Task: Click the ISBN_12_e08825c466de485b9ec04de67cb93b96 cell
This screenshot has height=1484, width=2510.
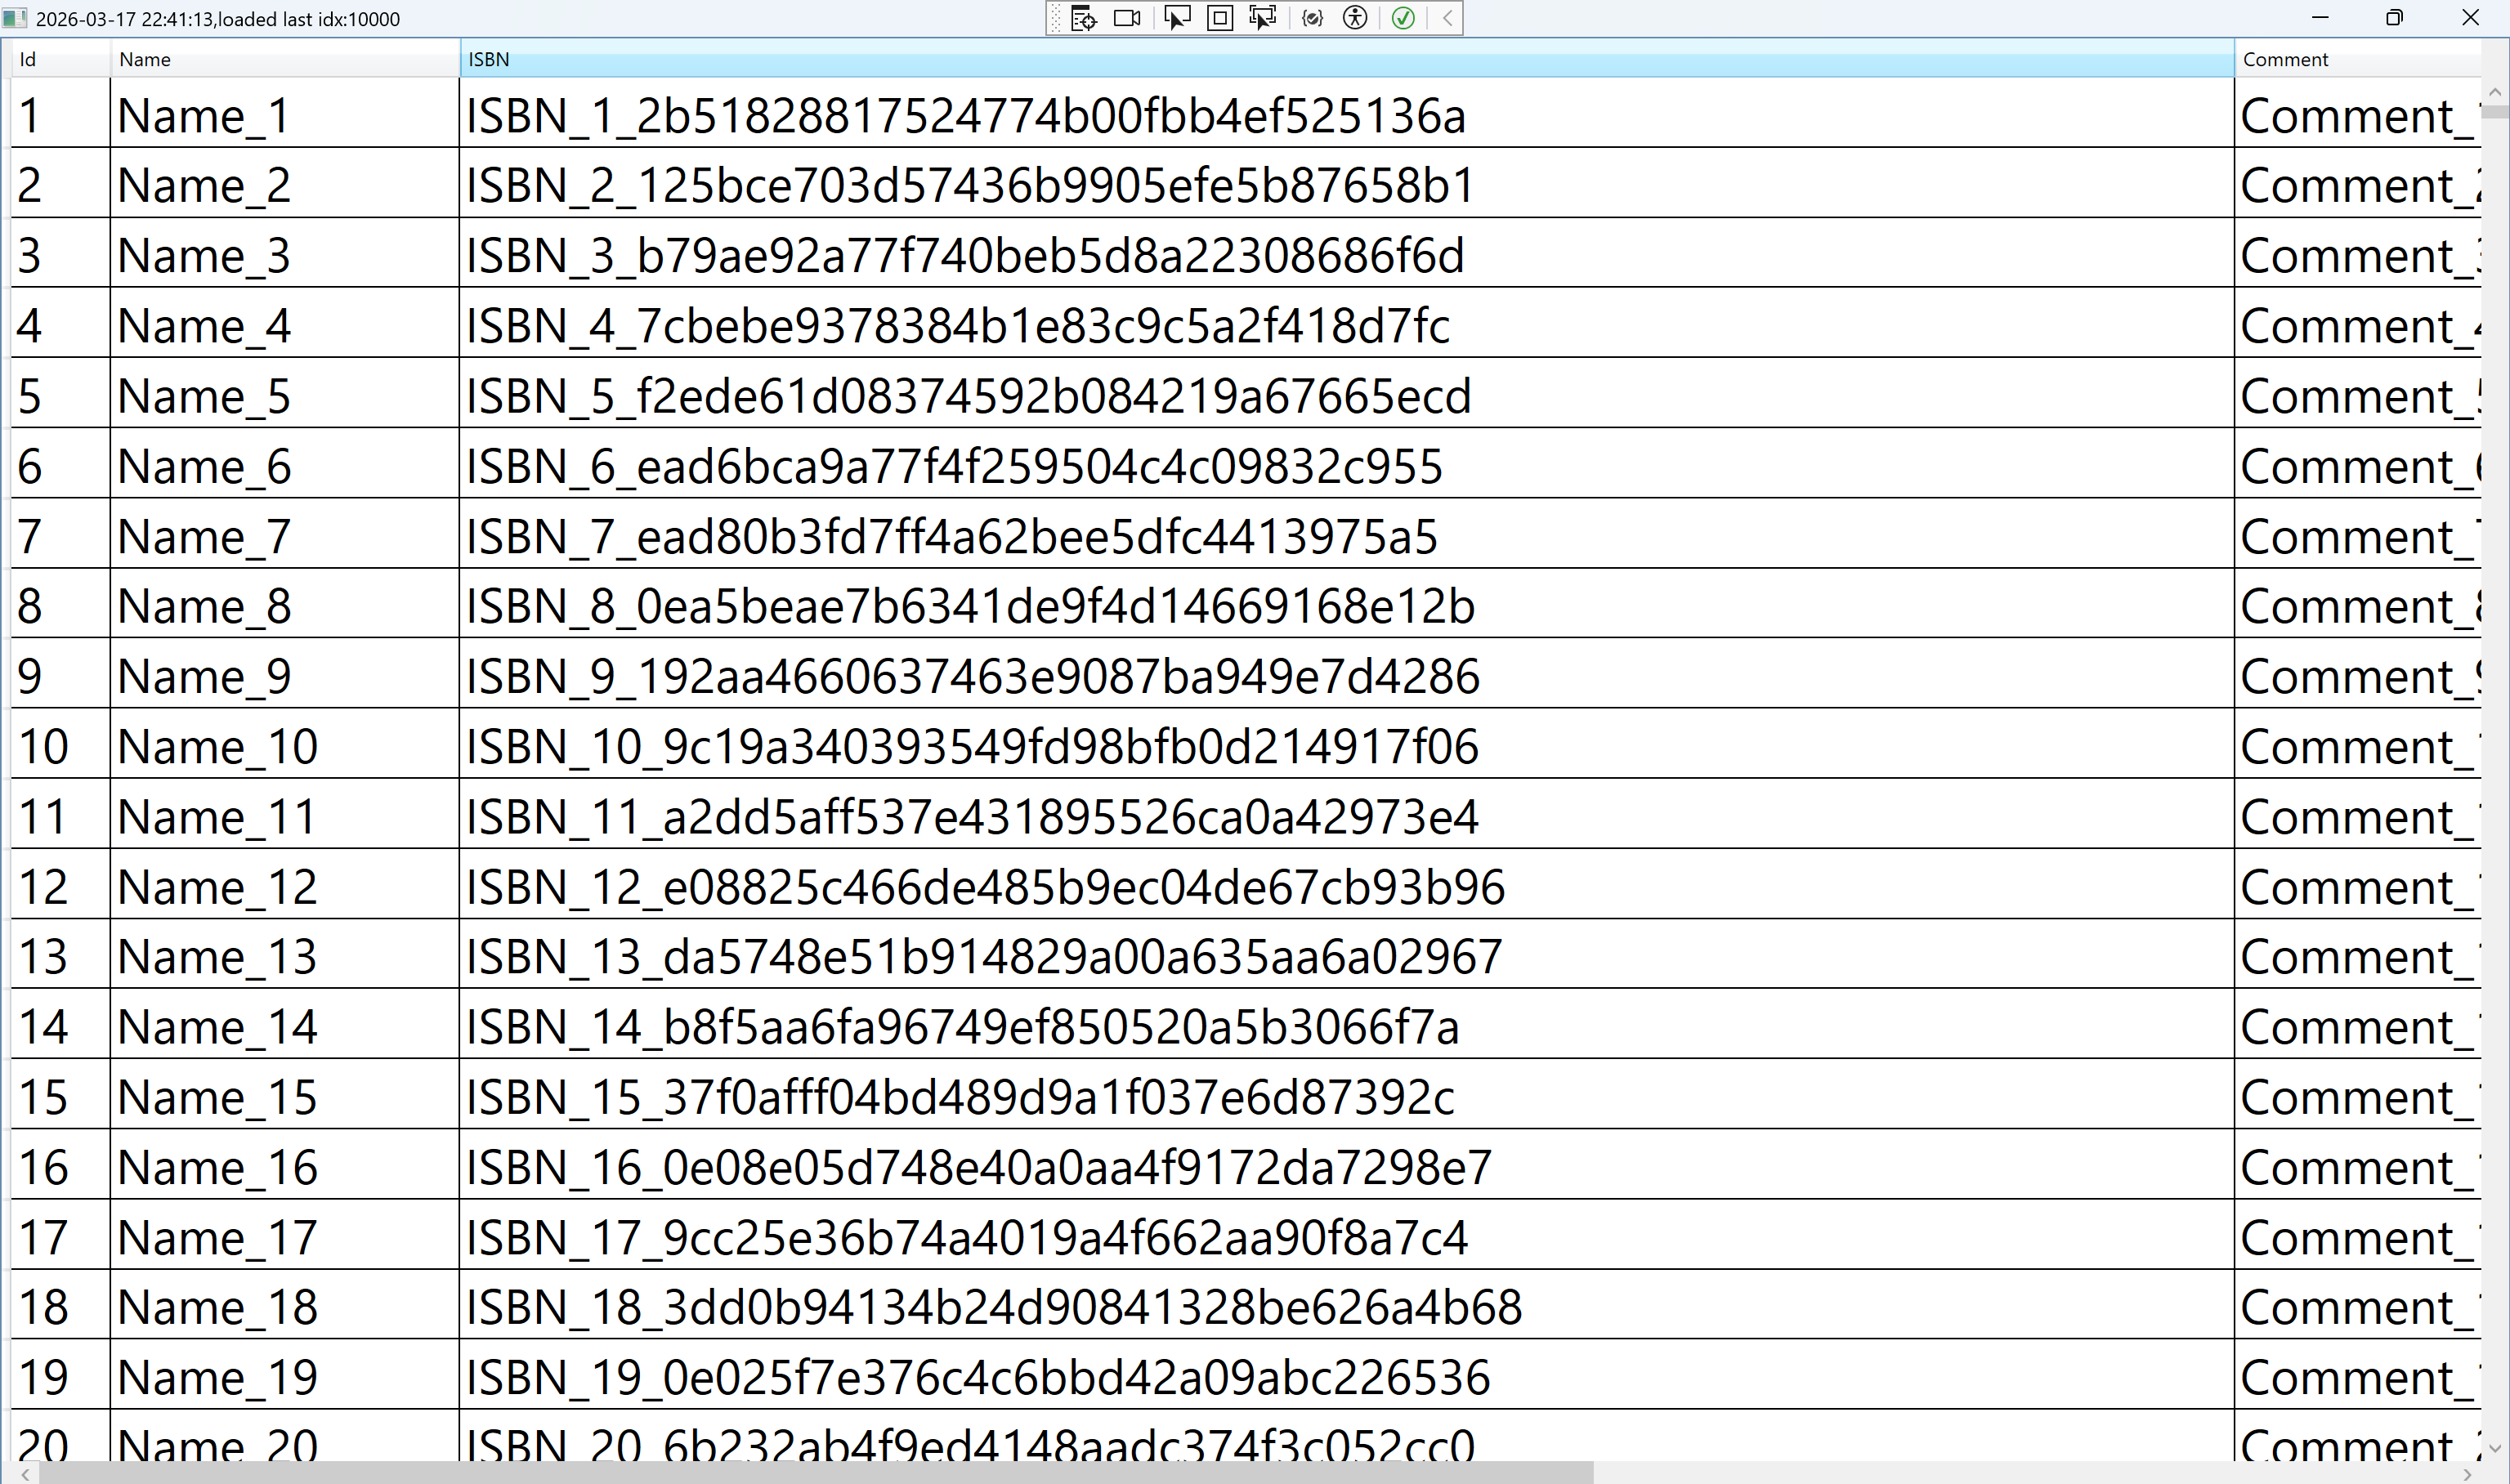Action: [x=1347, y=884]
